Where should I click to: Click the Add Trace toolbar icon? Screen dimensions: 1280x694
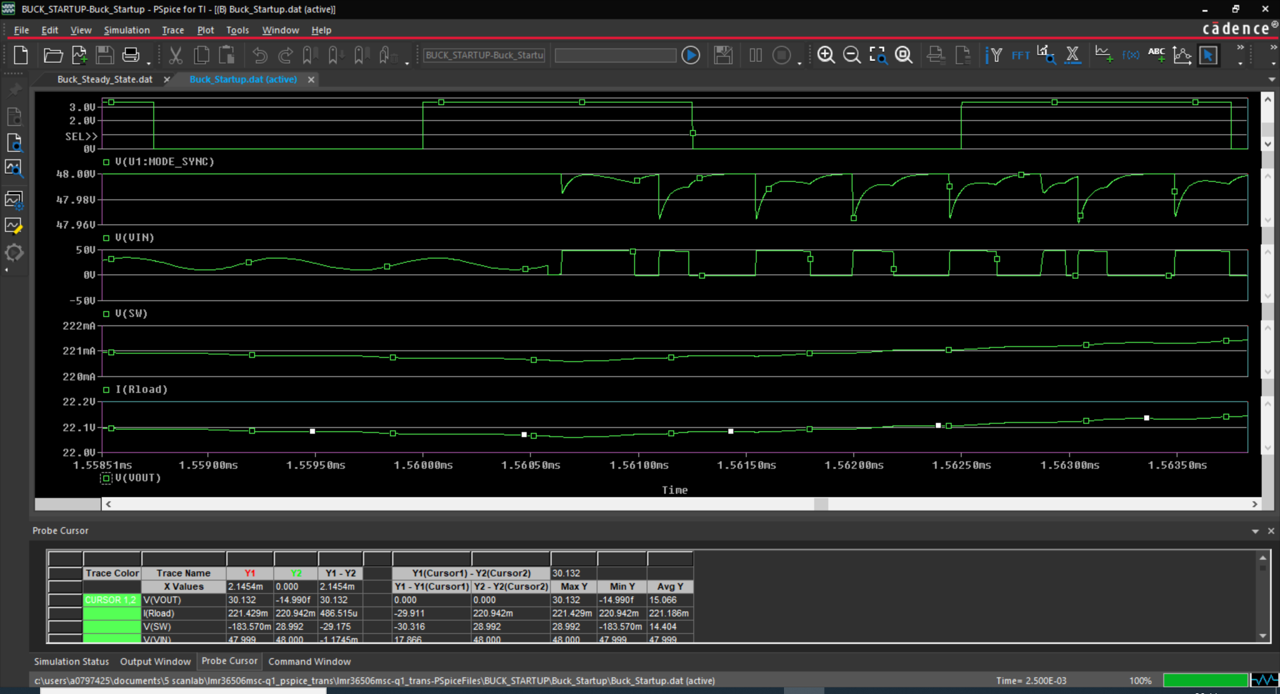coord(1102,55)
